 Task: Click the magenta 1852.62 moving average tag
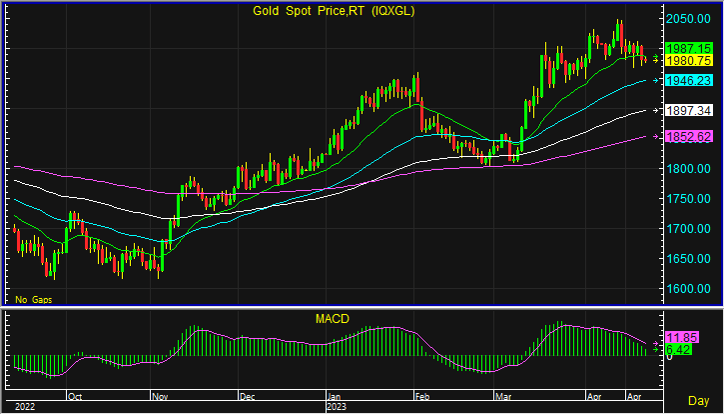point(687,137)
